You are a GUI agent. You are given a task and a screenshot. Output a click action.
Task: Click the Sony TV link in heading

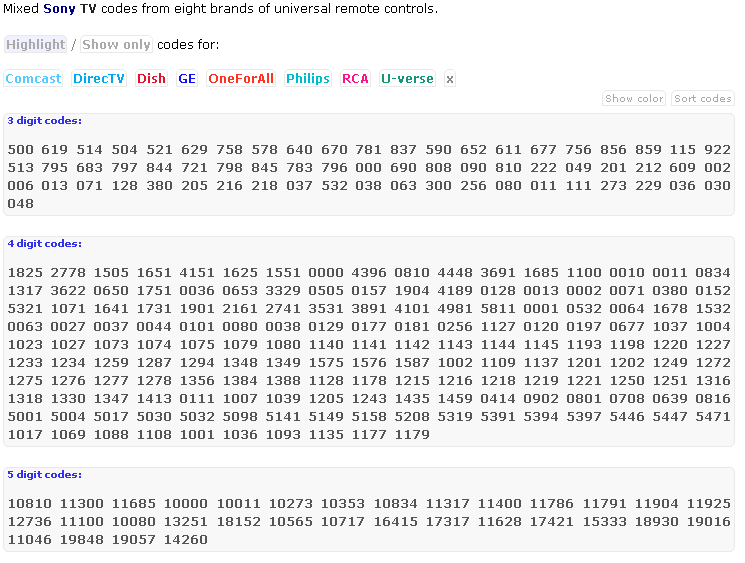[x=70, y=9]
